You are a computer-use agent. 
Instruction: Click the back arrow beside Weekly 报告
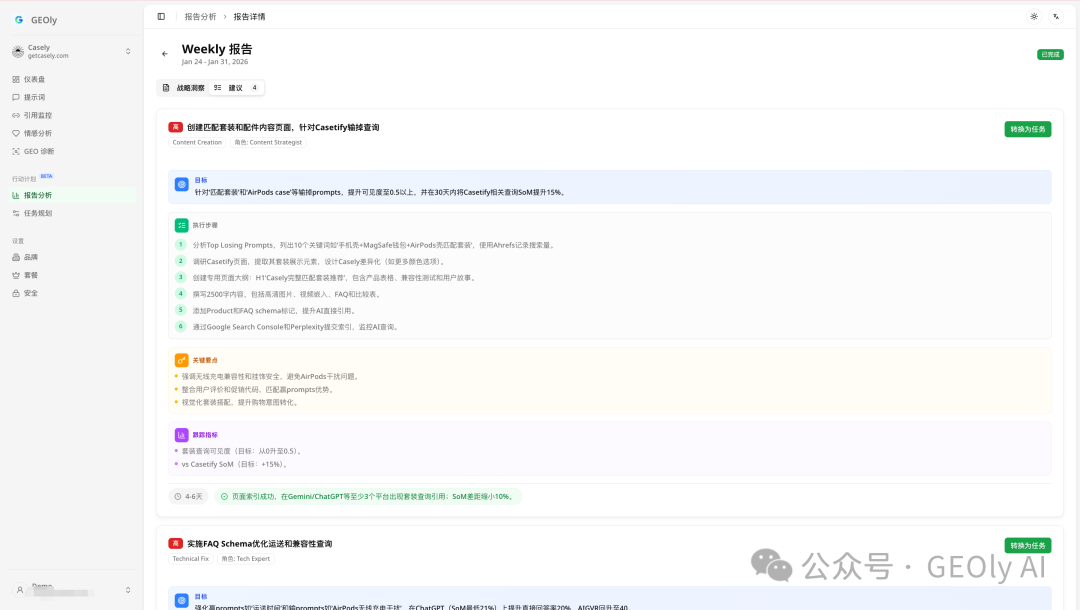point(165,54)
